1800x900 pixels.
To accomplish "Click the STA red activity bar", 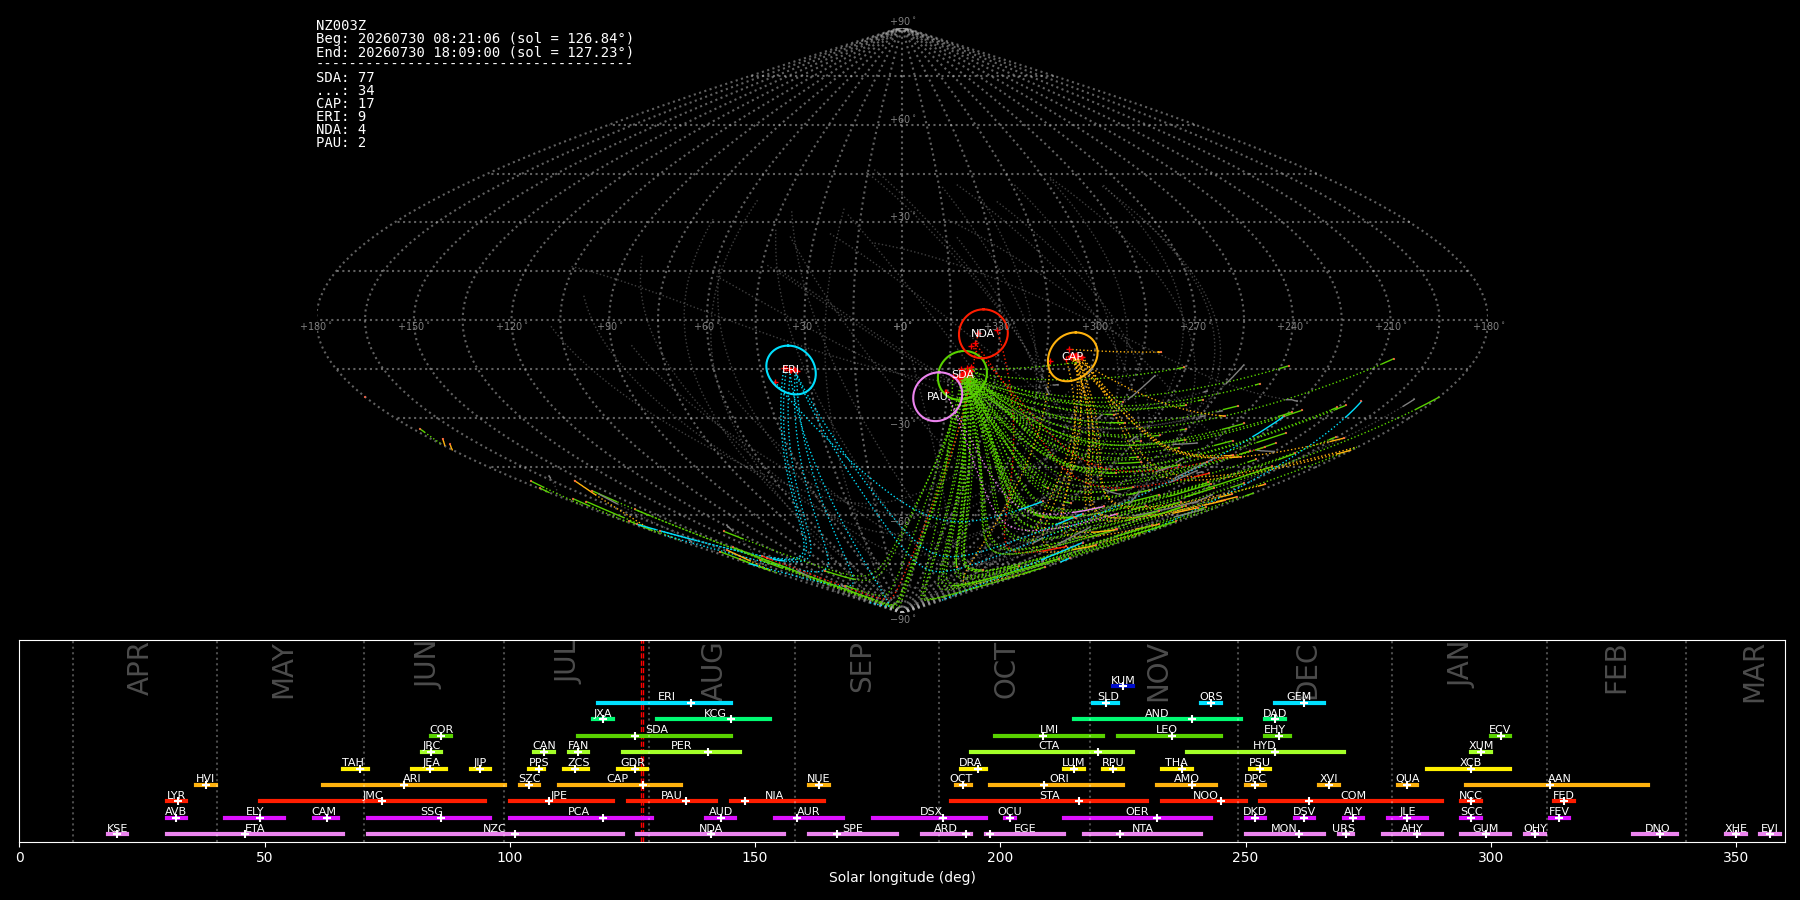I will tap(1049, 801).
